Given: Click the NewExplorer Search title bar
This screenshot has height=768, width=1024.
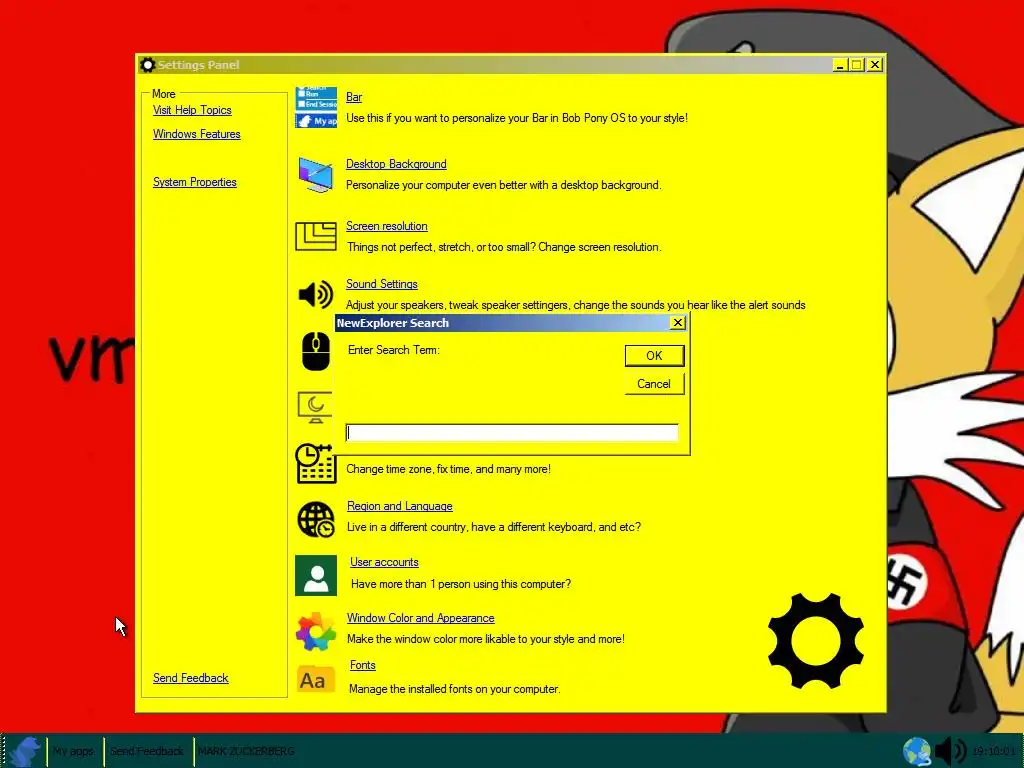Looking at the screenshot, I should [x=503, y=323].
